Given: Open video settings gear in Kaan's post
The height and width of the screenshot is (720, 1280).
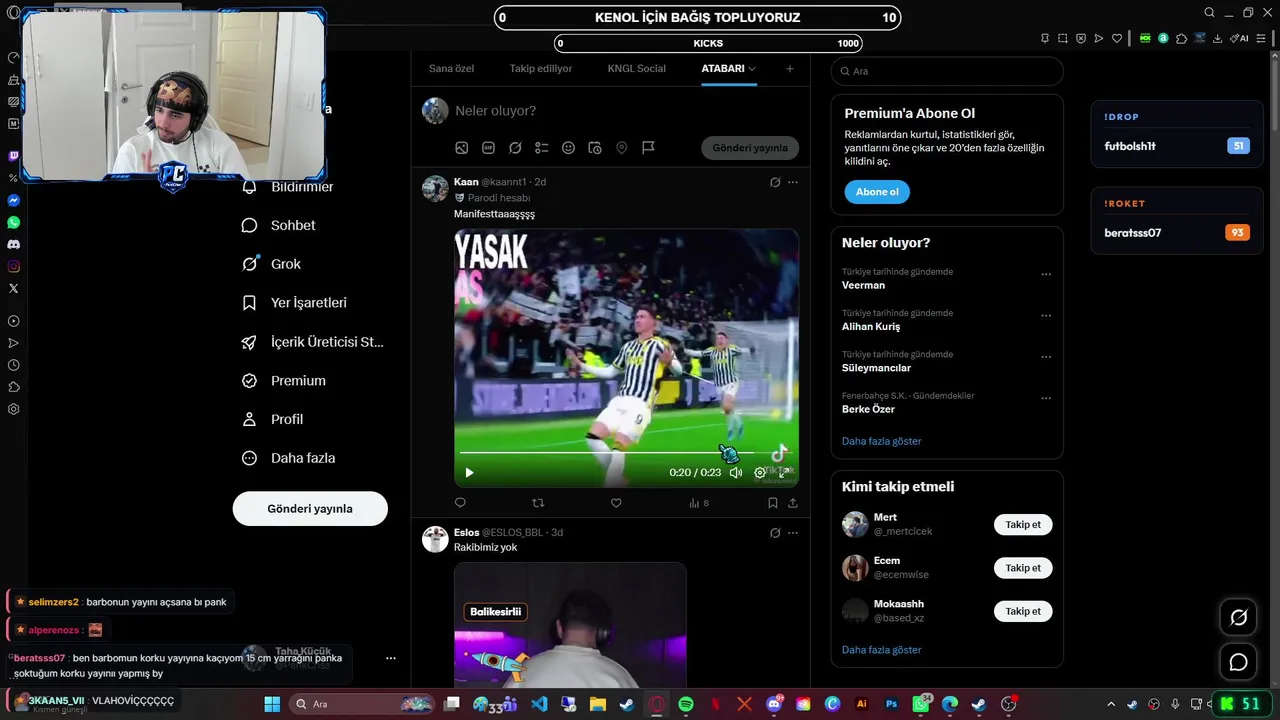Looking at the screenshot, I should coord(760,473).
